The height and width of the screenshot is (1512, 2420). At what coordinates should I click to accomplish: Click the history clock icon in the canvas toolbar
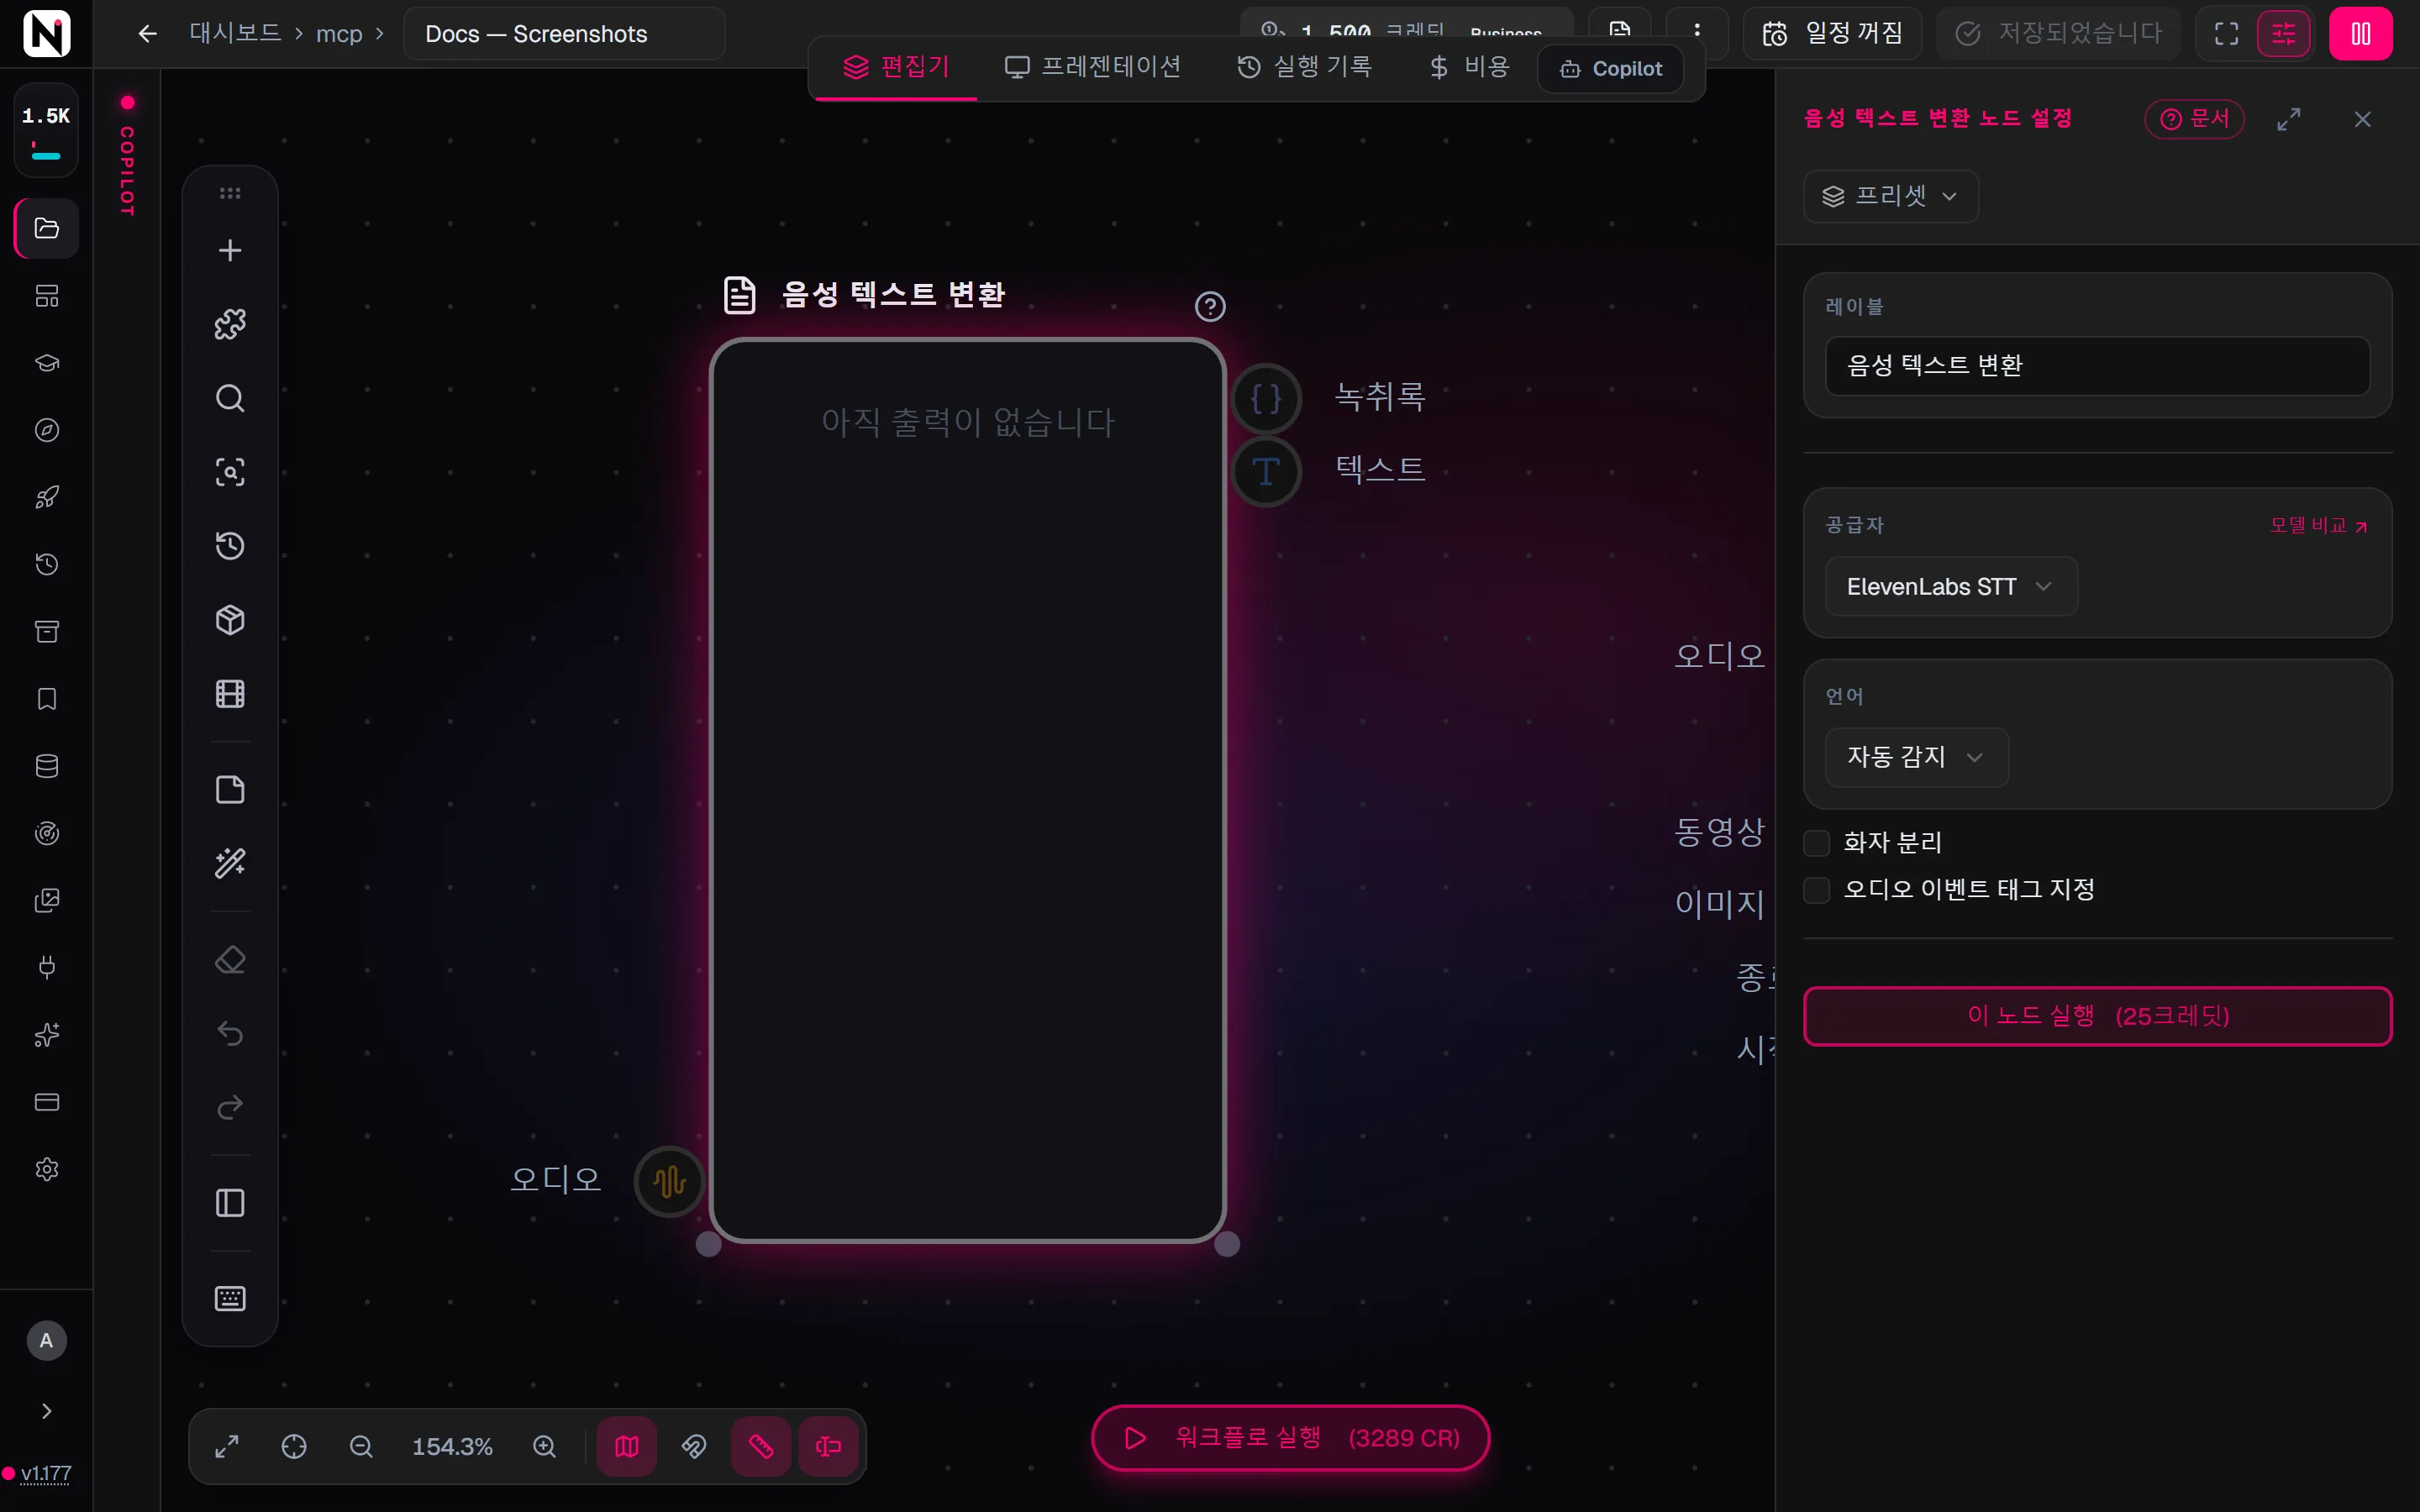(230, 546)
